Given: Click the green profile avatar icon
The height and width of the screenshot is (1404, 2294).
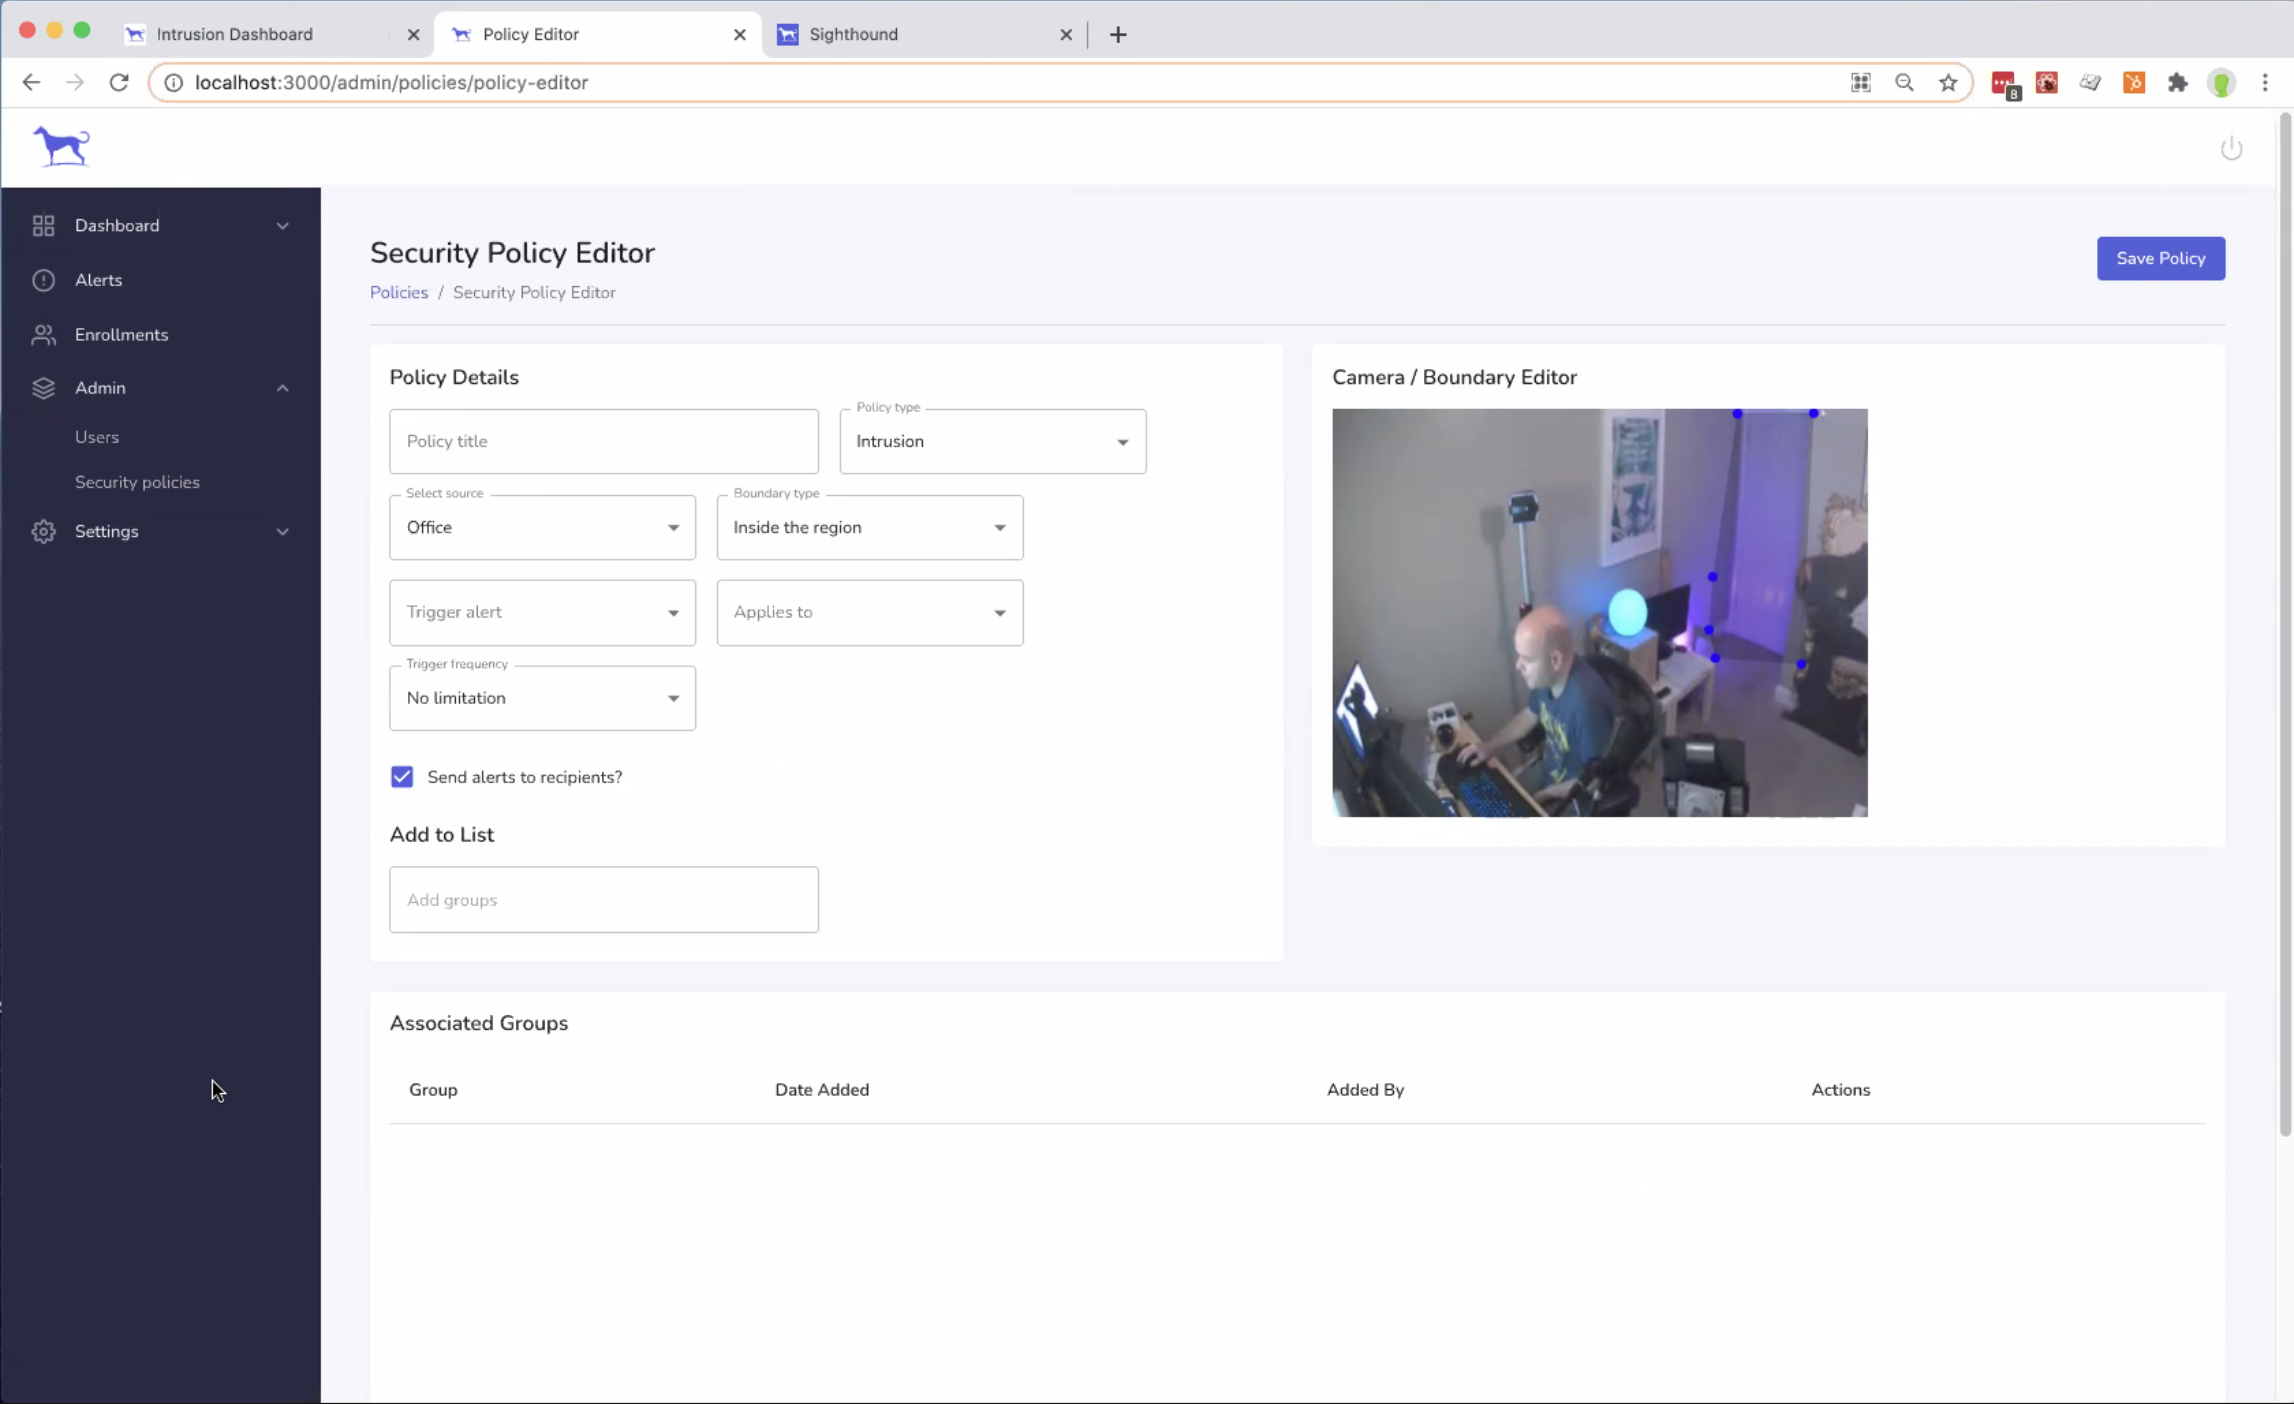Looking at the screenshot, I should coord(2221,83).
